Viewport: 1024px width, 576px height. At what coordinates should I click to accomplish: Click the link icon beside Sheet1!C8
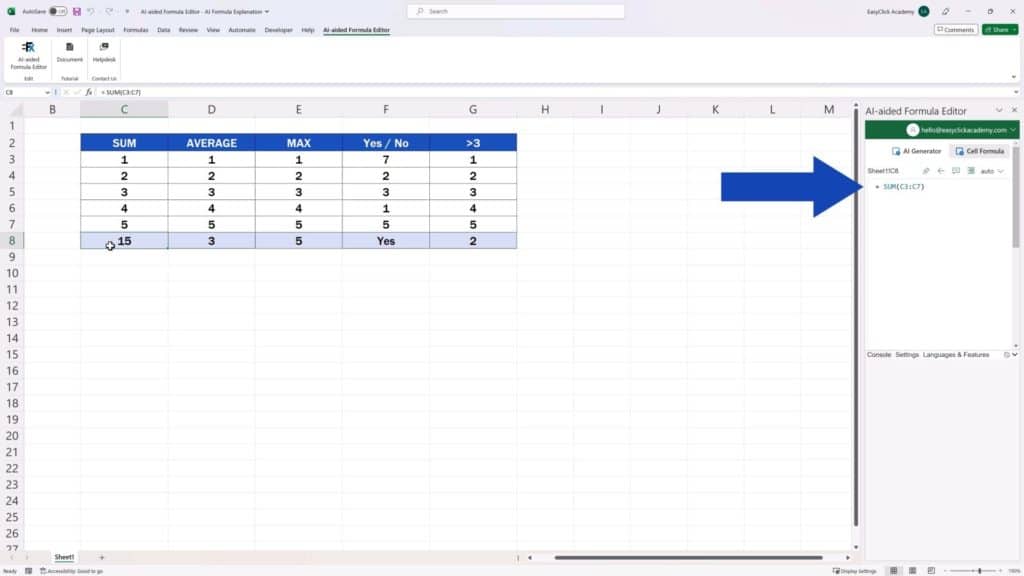pyautogui.click(x=925, y=170)
